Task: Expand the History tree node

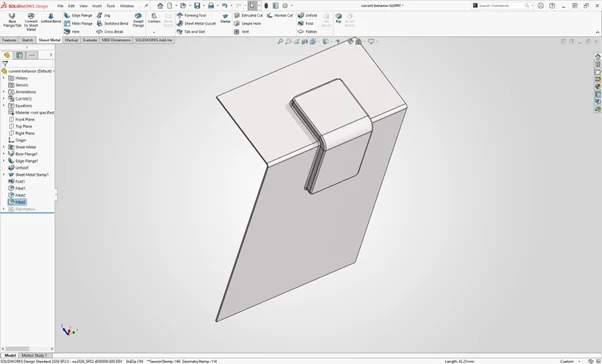Action: click(4, 78)
